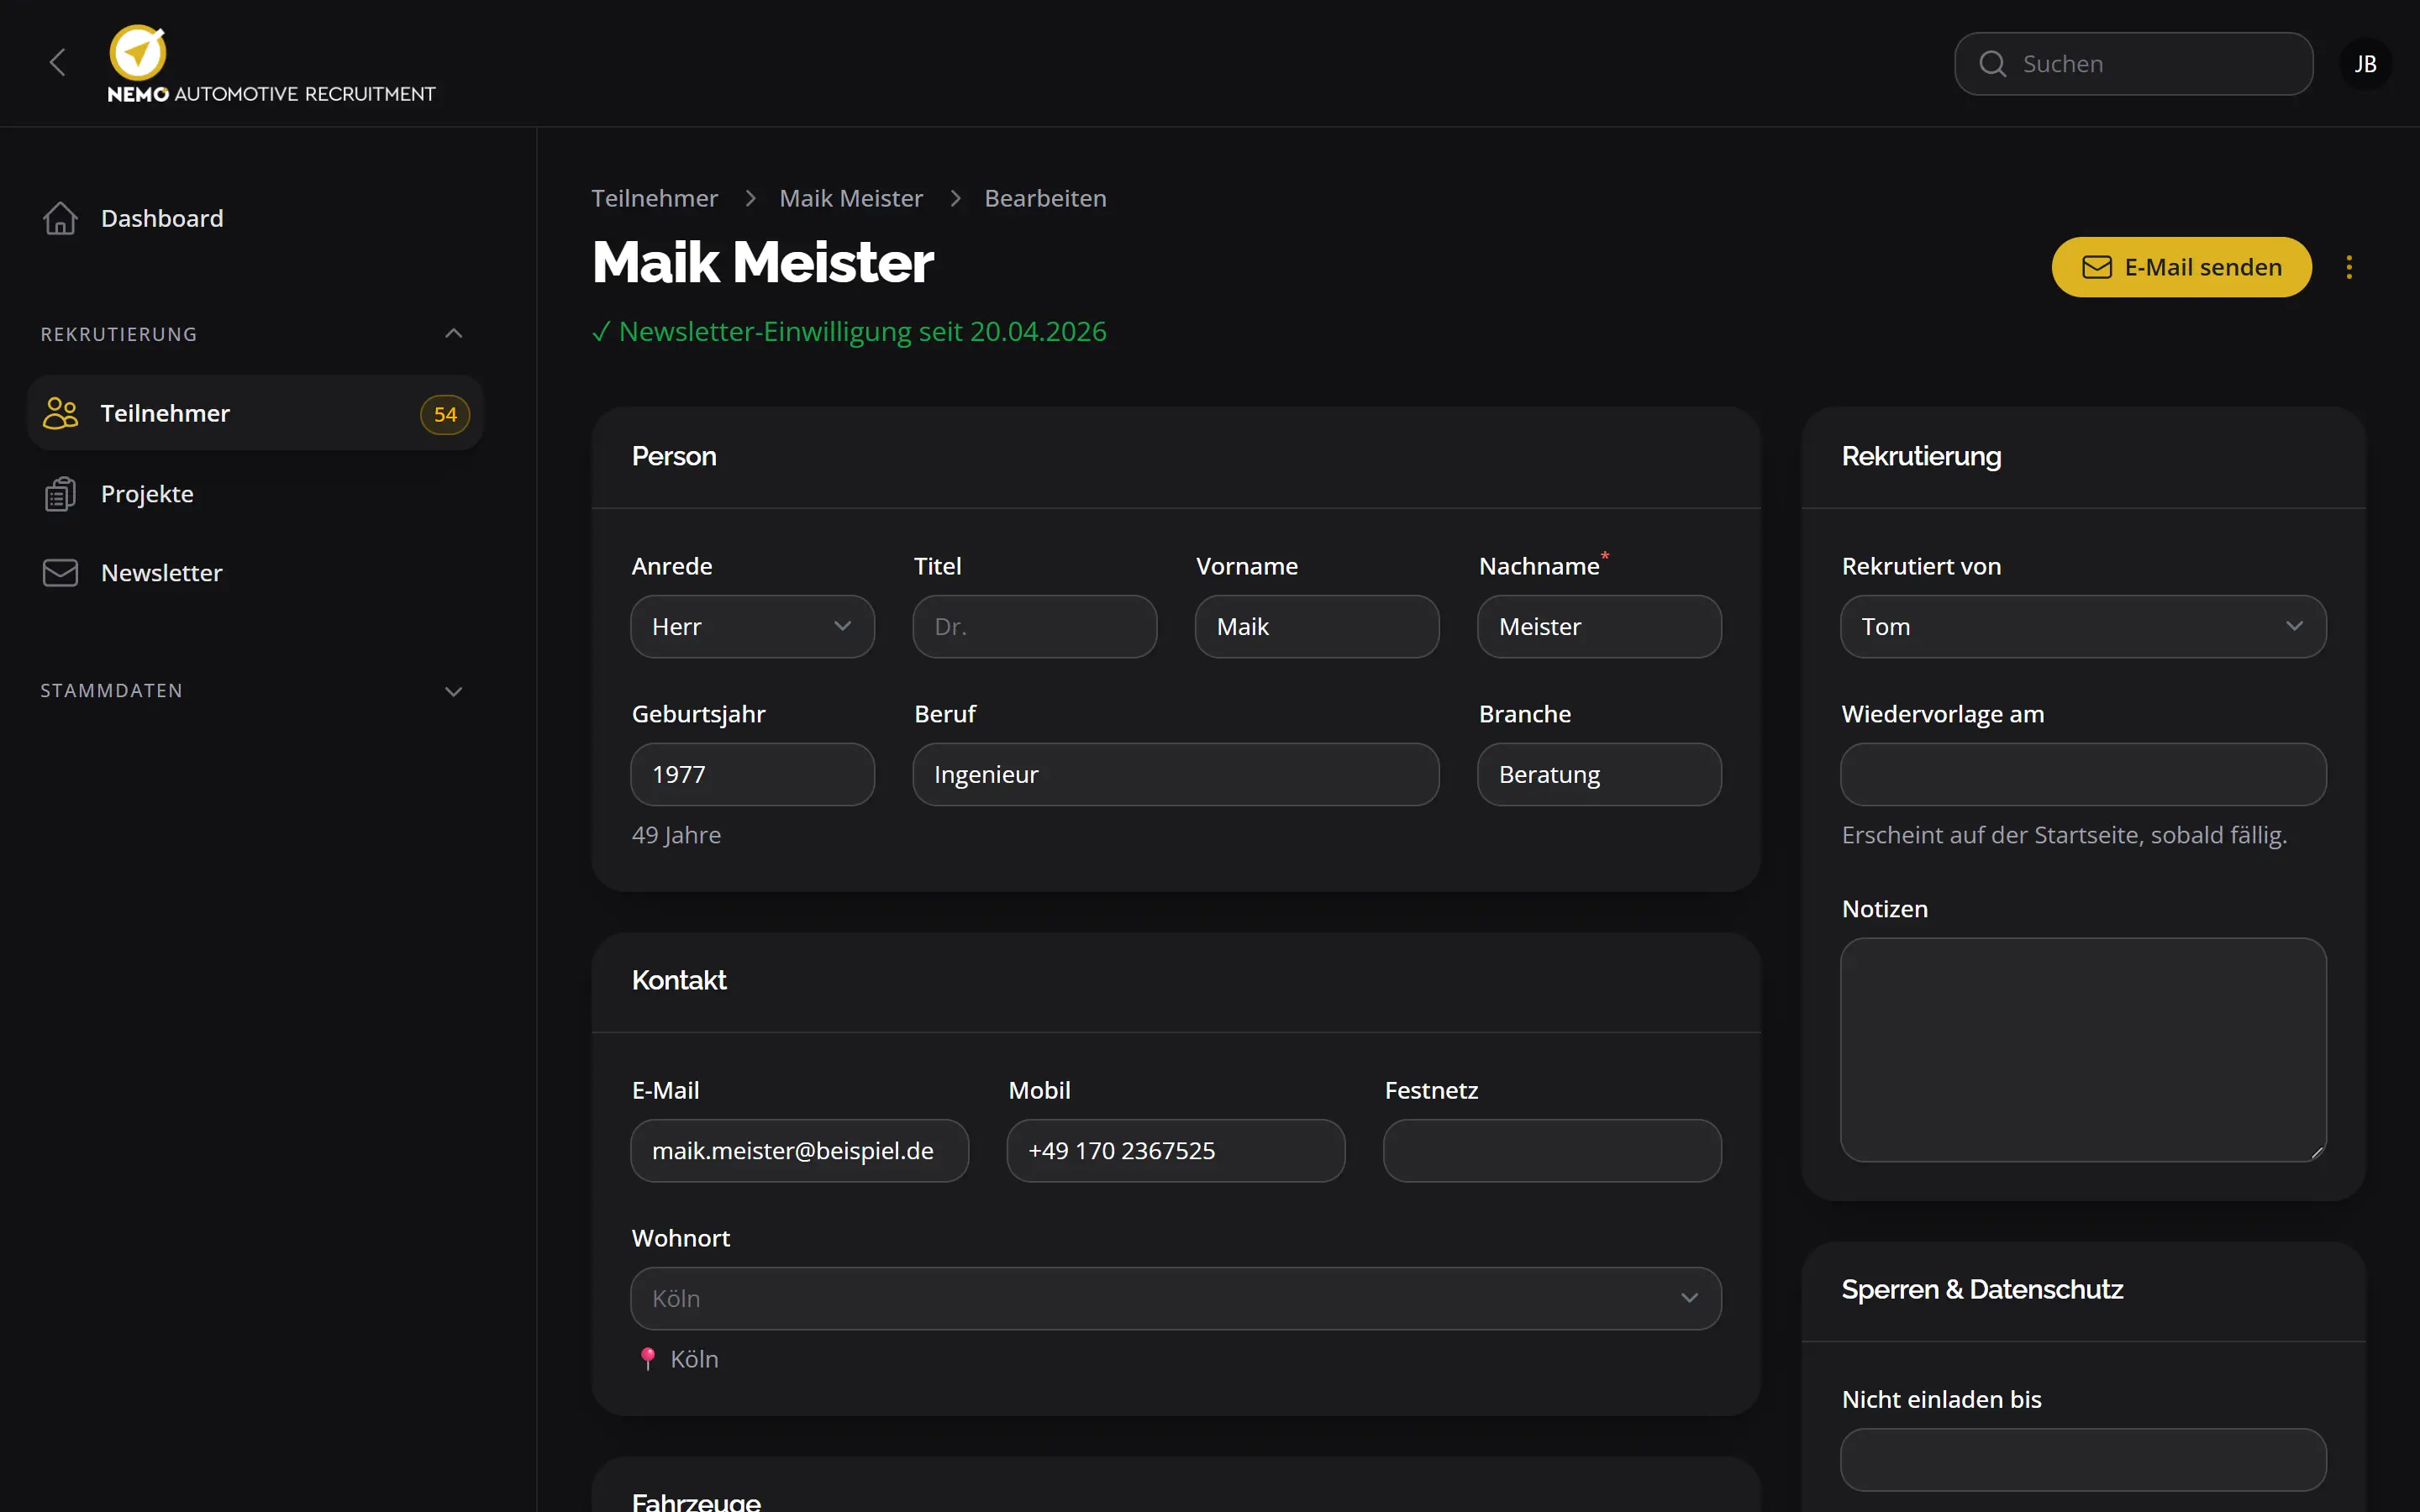The width and height of the screenshot is (2420, 1512).
Task: Click the Notizen resize handle corner
Action: click(x=2316, y=1152)
